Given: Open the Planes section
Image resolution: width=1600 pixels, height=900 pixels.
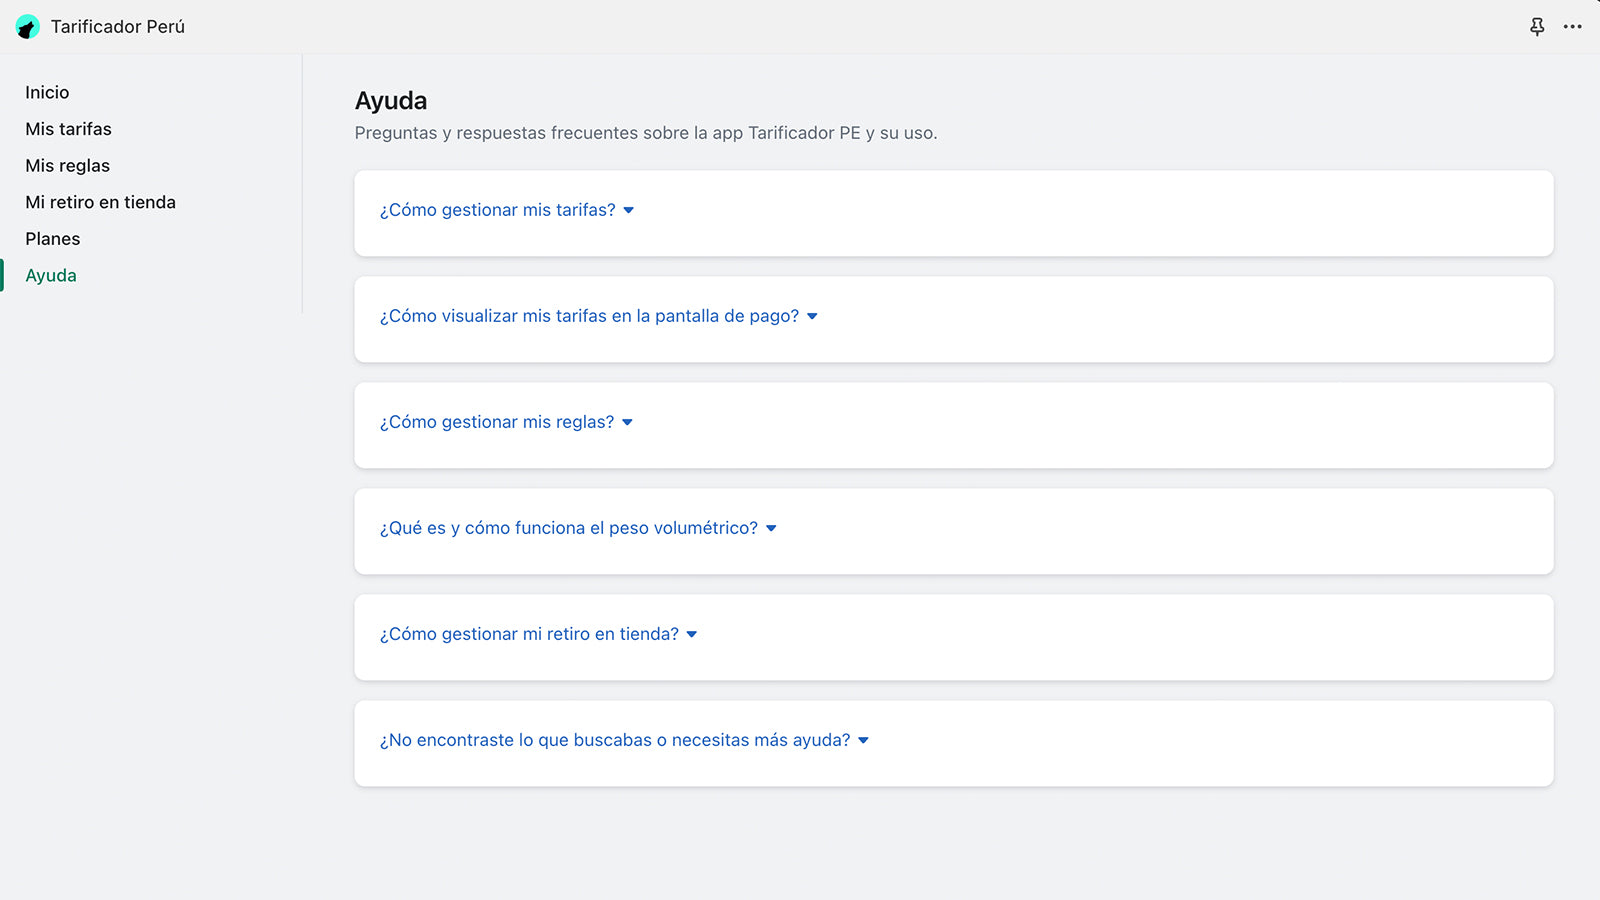Looking at the screenshot, I should coord(52,239).
